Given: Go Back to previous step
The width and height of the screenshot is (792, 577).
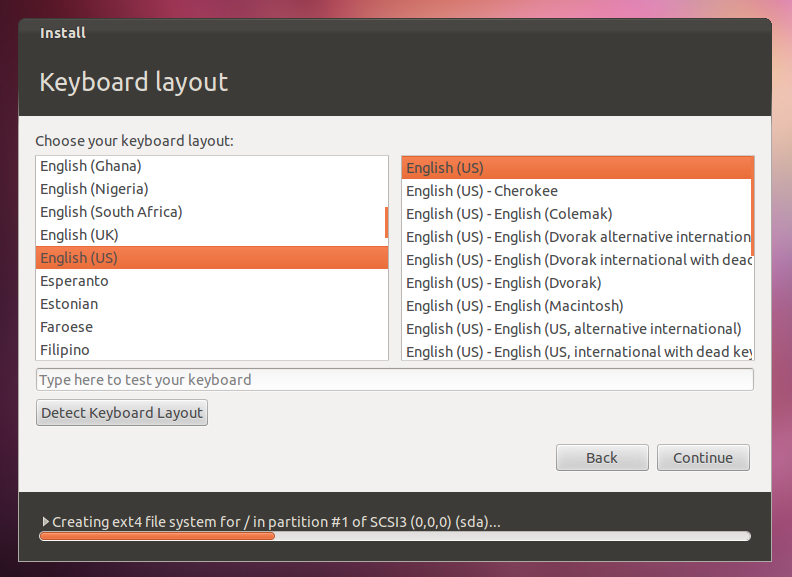Looking at the screenshot, I should pyautogui.click(x=602, y=458).
